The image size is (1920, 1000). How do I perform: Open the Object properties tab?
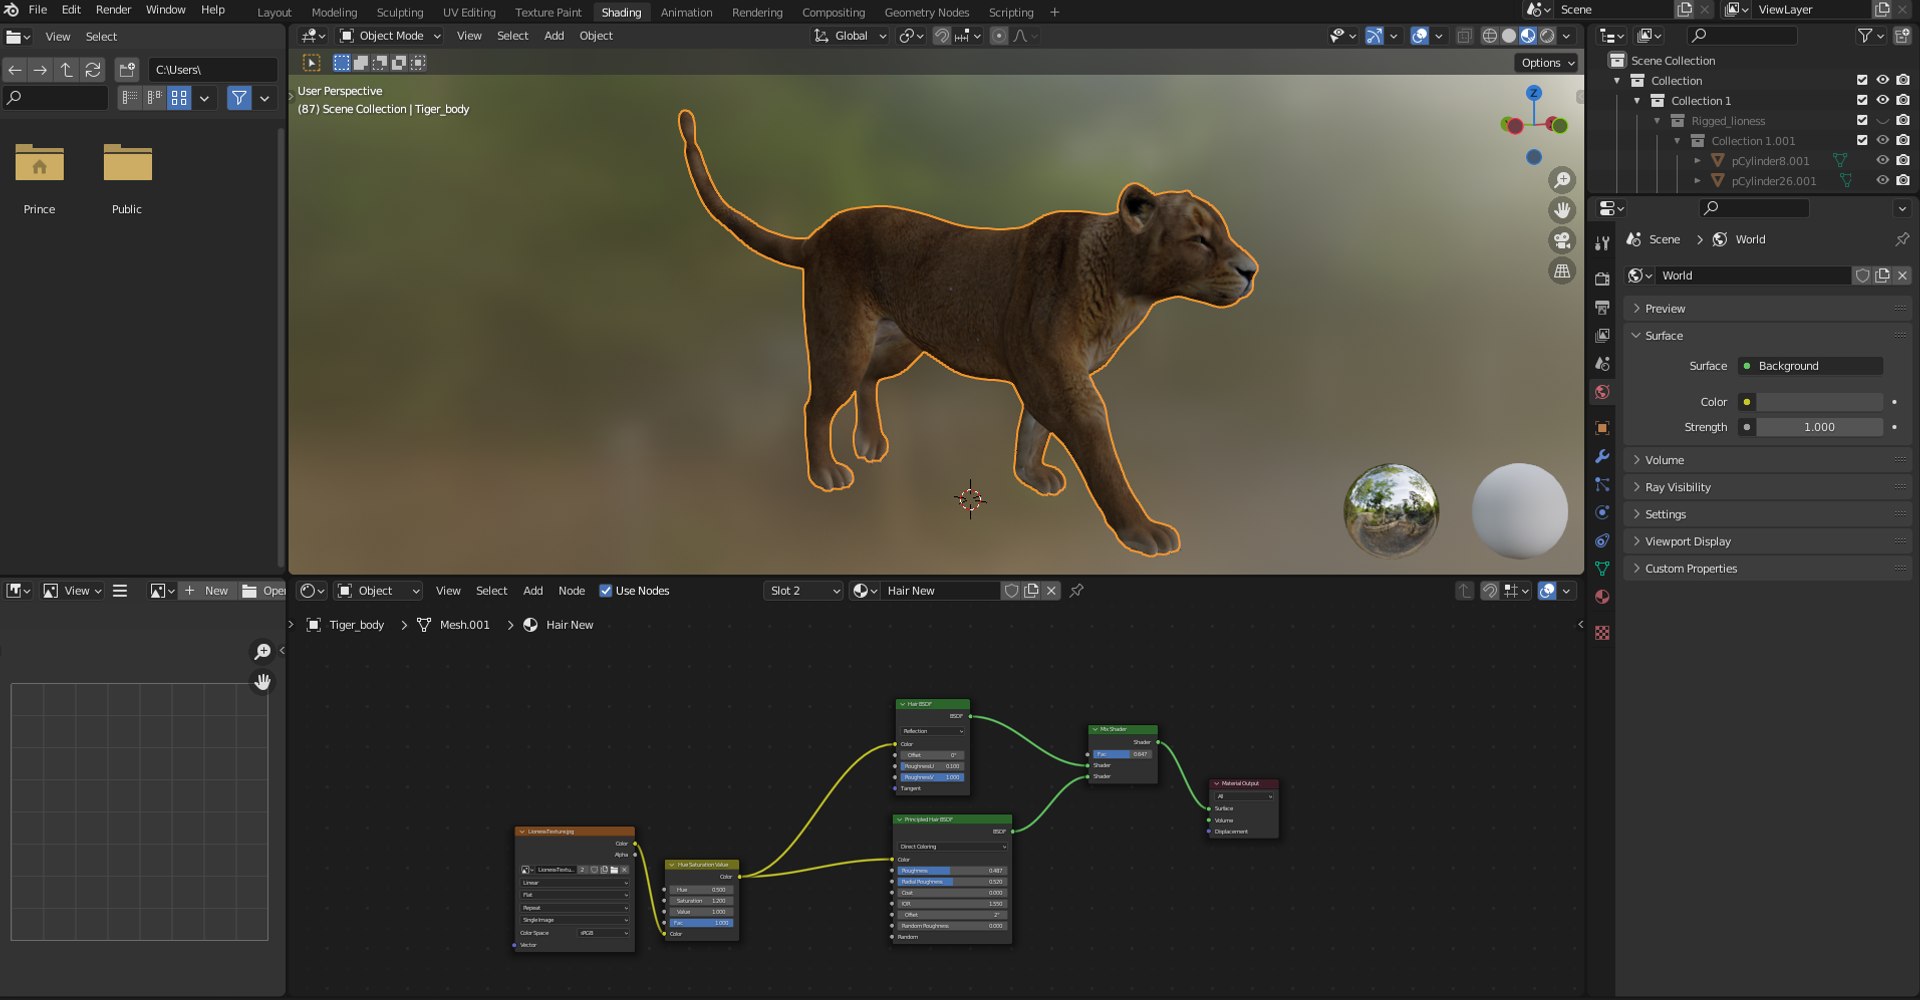[1602, 428]
